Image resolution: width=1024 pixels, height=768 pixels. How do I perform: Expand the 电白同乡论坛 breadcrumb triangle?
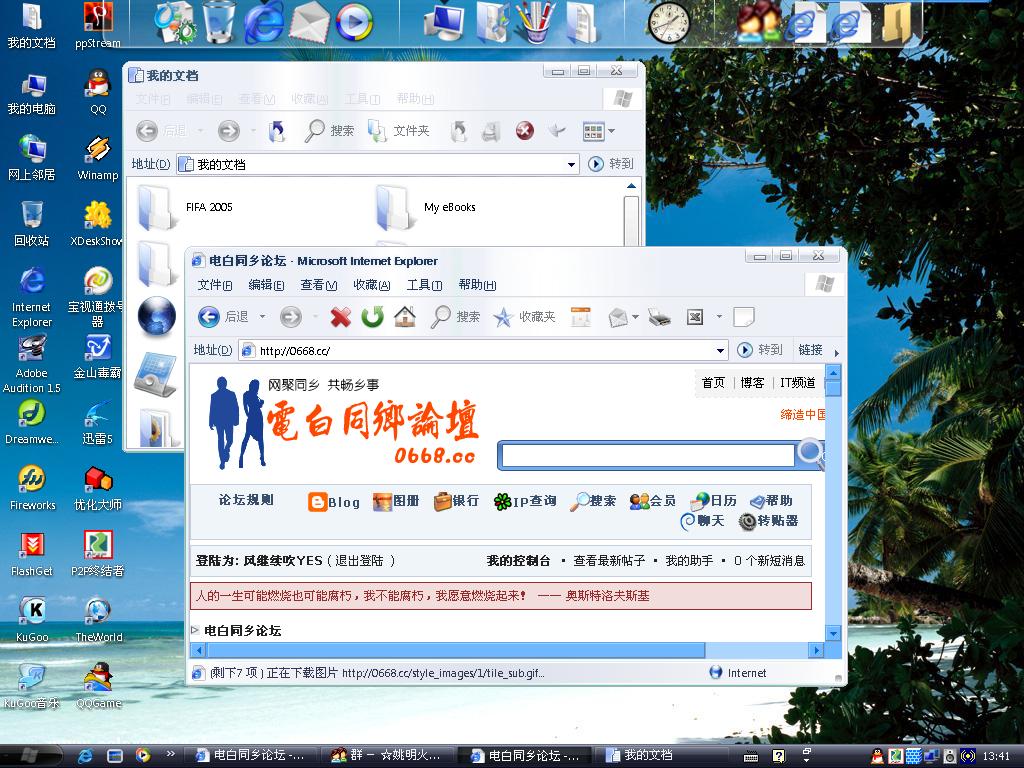(x=196, y=630)
